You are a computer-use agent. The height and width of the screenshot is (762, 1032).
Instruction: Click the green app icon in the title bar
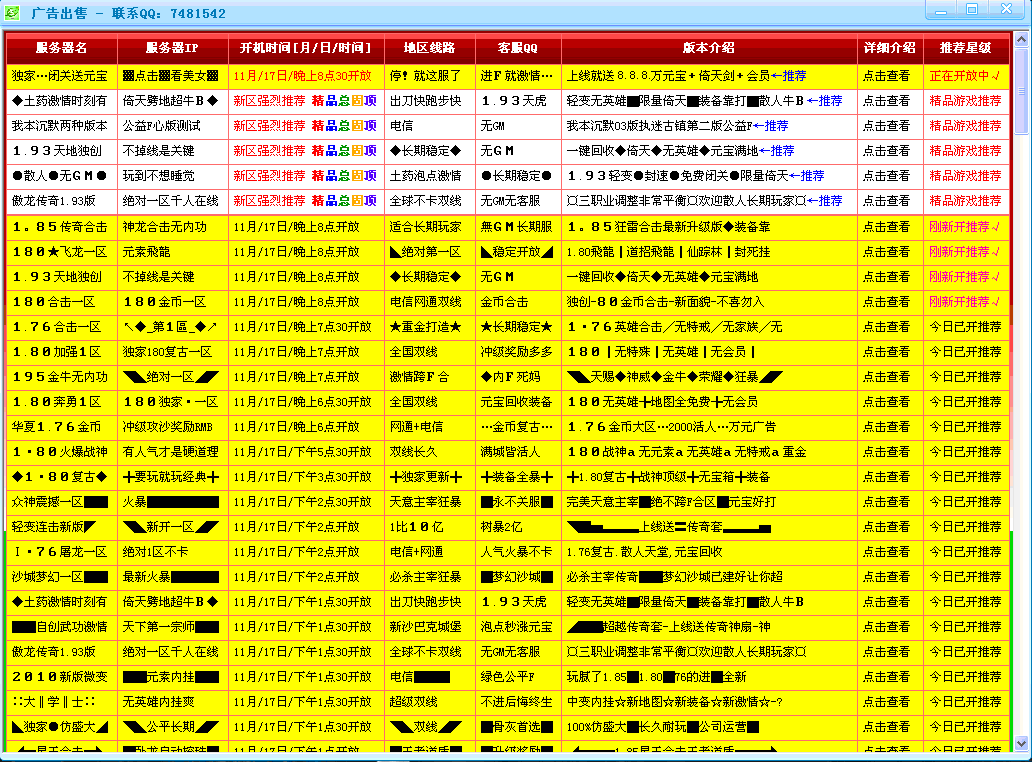(x=13, y=13)
